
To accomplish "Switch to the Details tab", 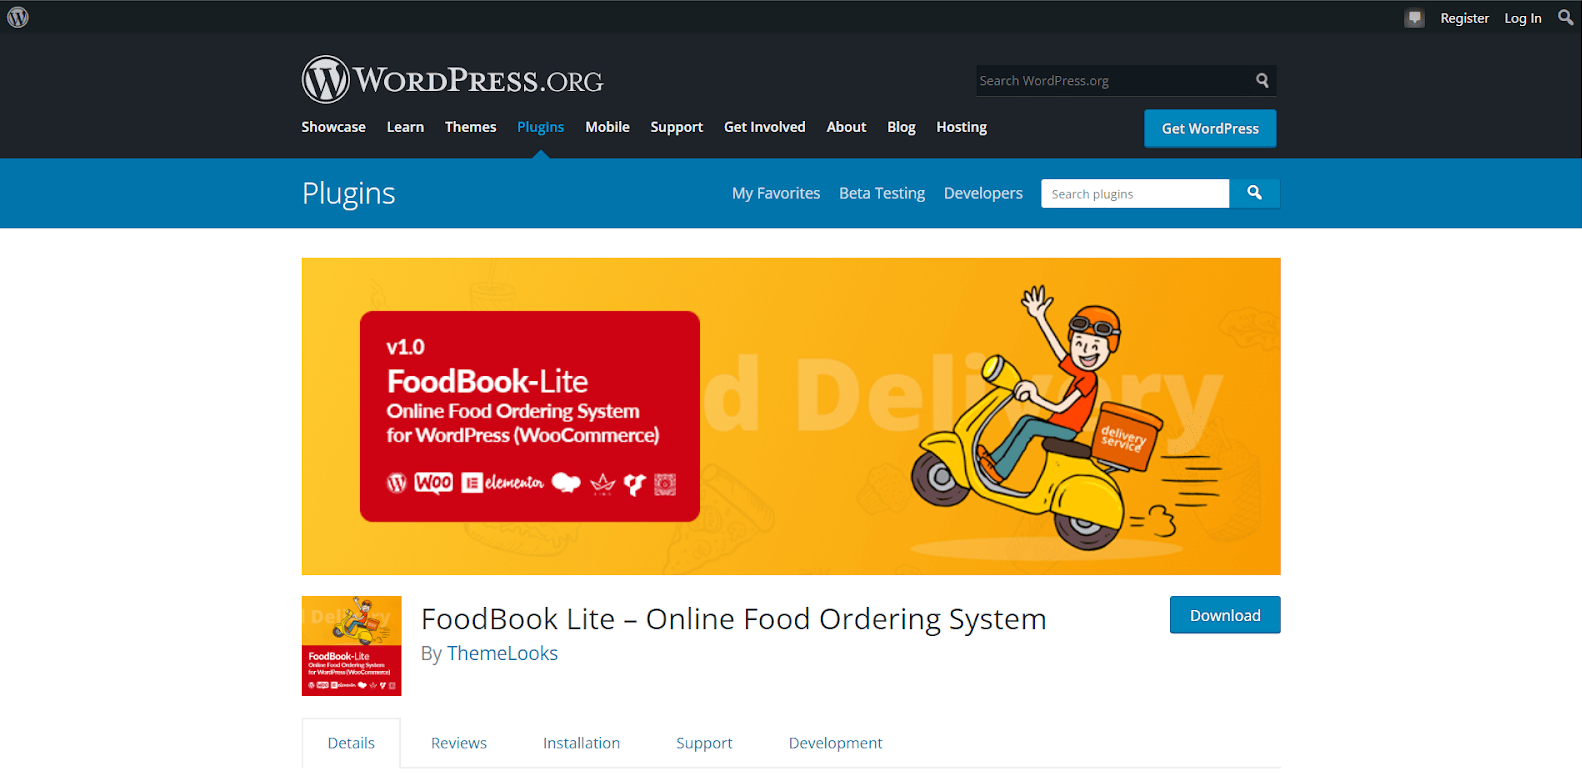I will 351,743.
